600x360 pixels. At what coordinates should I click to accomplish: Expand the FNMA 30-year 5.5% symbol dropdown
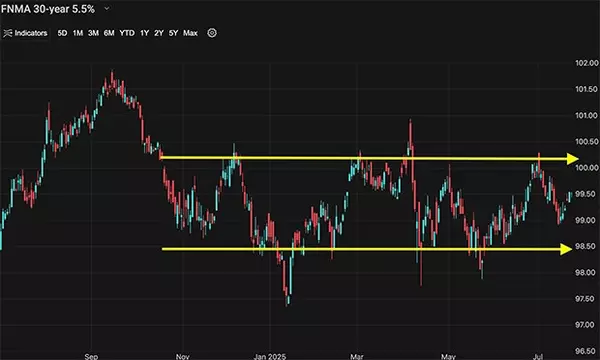pos(107,8)
